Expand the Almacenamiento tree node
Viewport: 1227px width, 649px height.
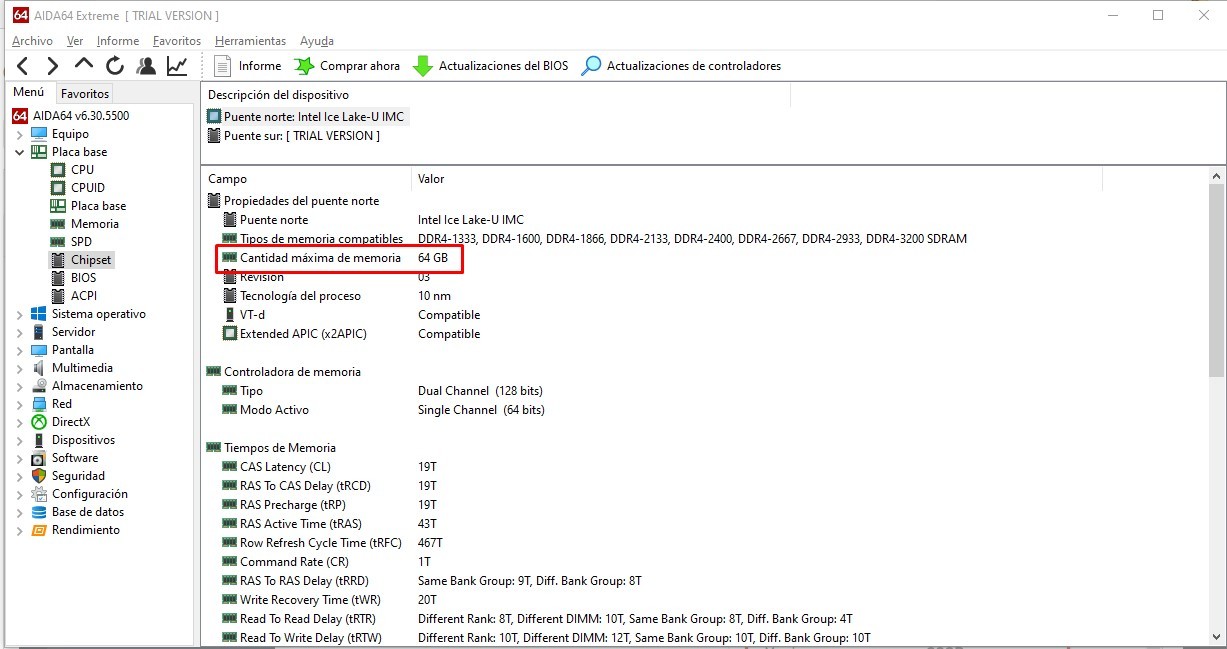(20, 386)
